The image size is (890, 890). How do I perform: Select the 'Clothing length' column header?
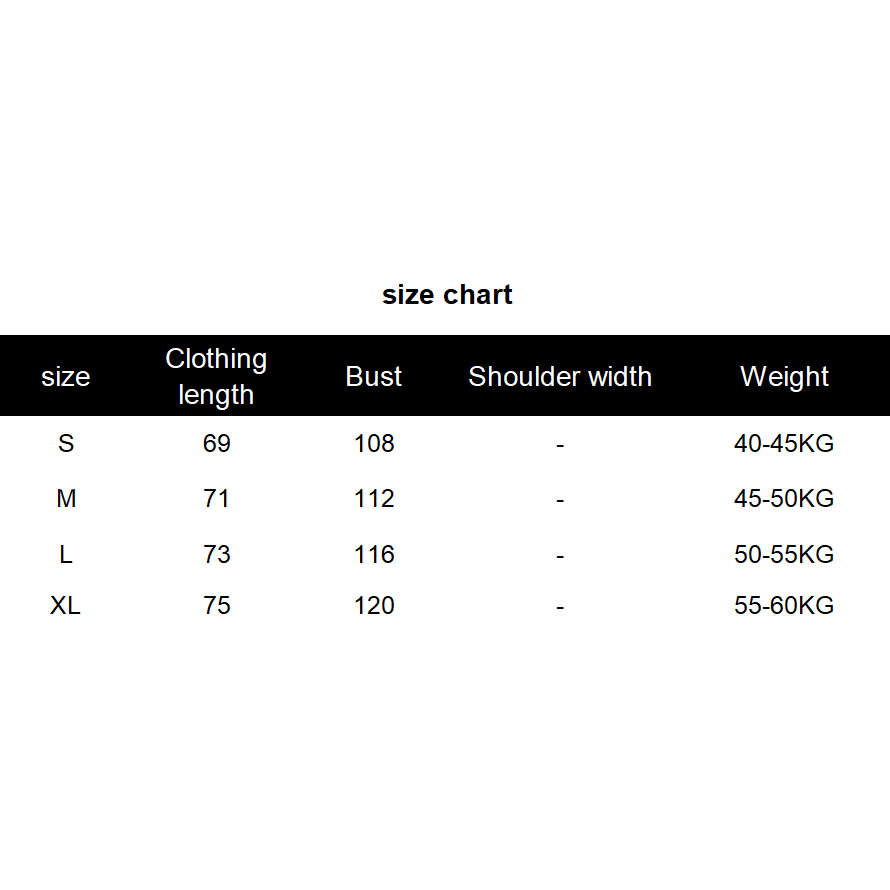click(216, 376)
